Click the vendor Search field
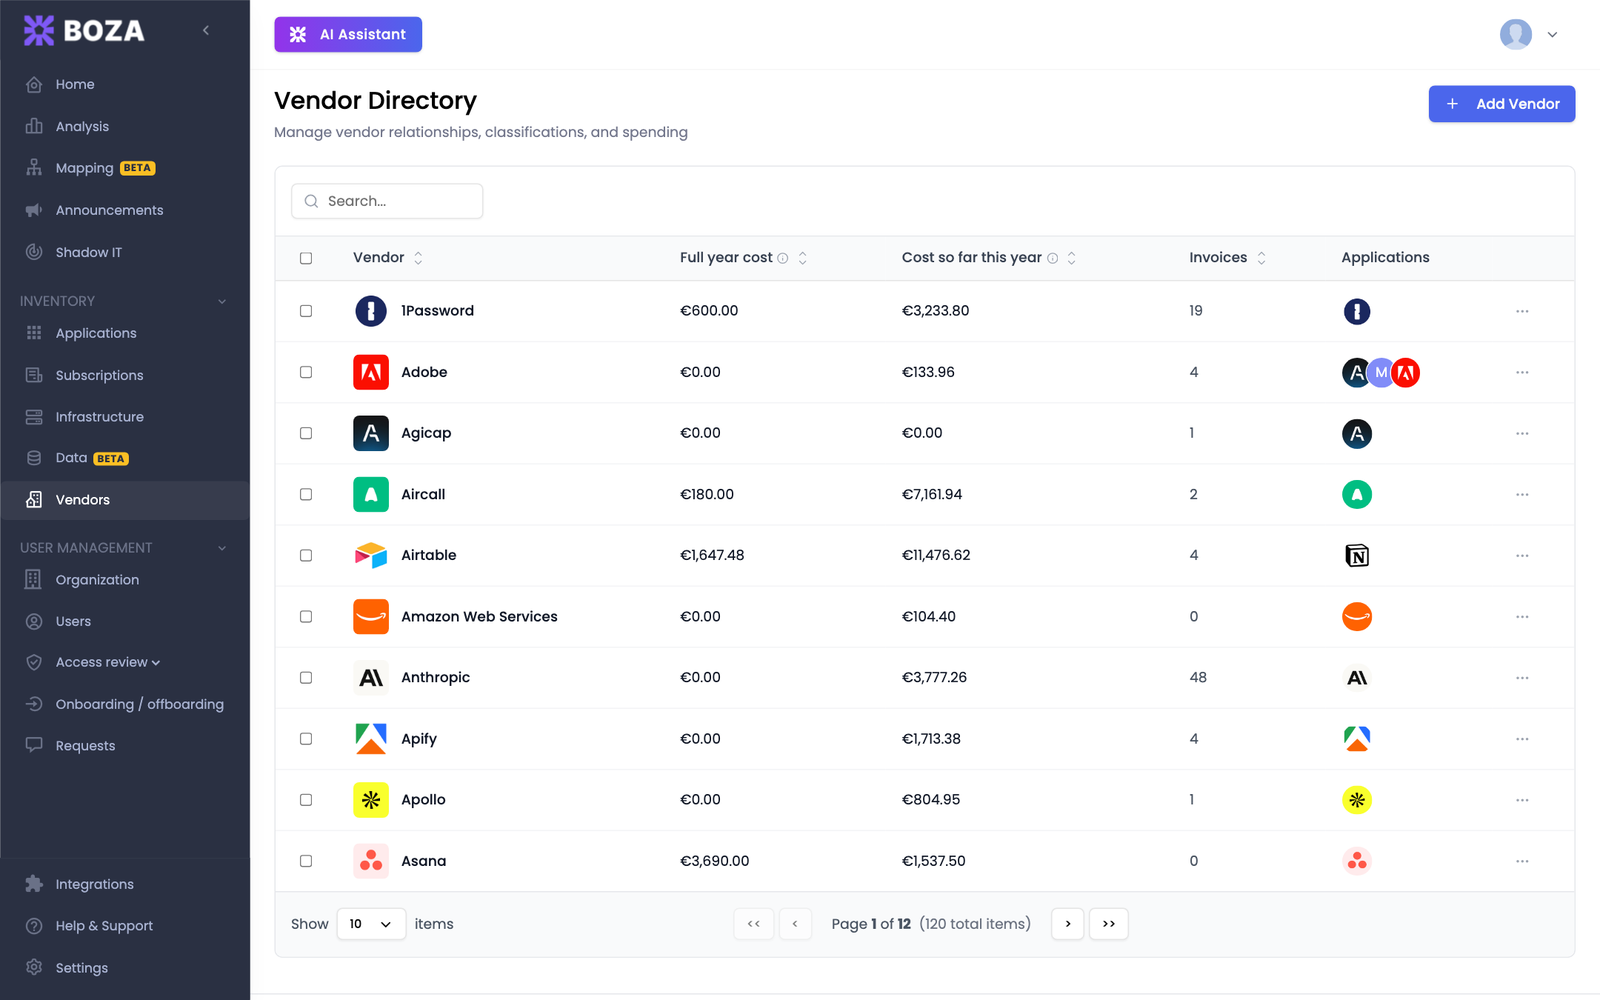Image resolution: width=1600 pixels, height=1000 pixels. (x=387, y=201)
